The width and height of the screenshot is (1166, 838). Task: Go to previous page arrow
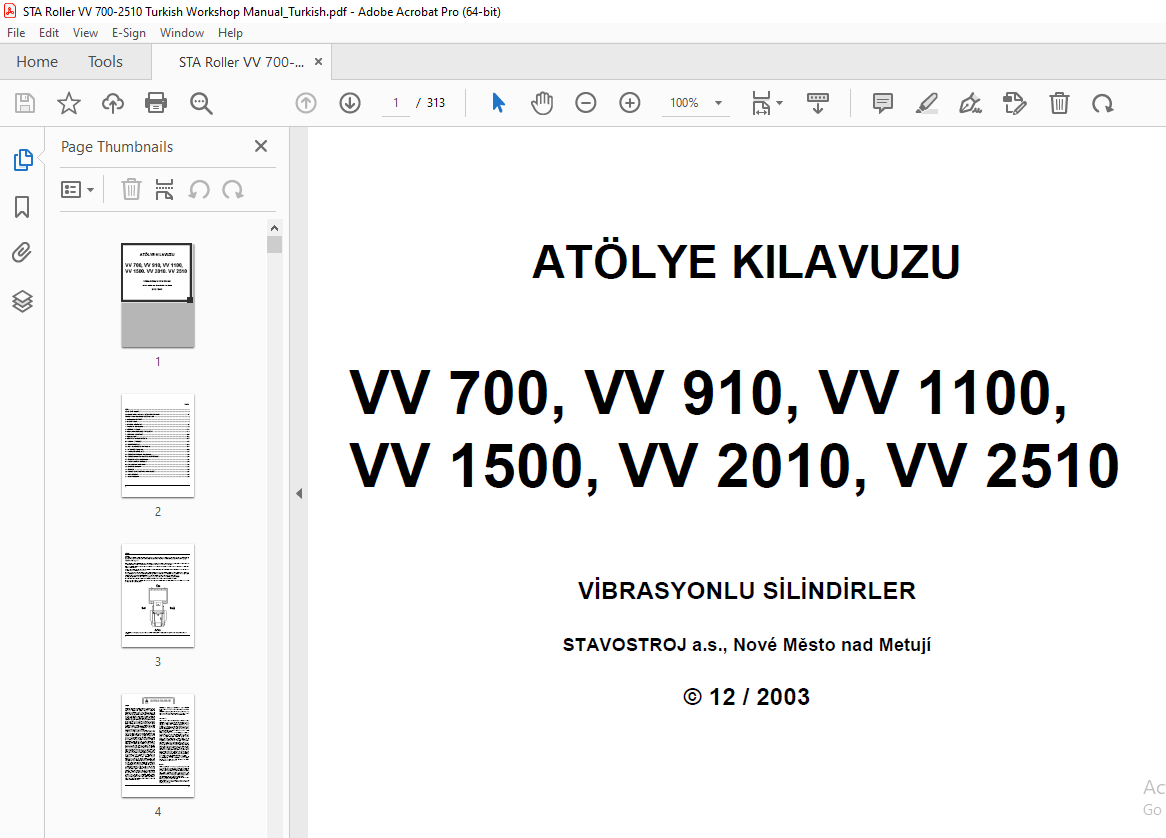point(306,103)
